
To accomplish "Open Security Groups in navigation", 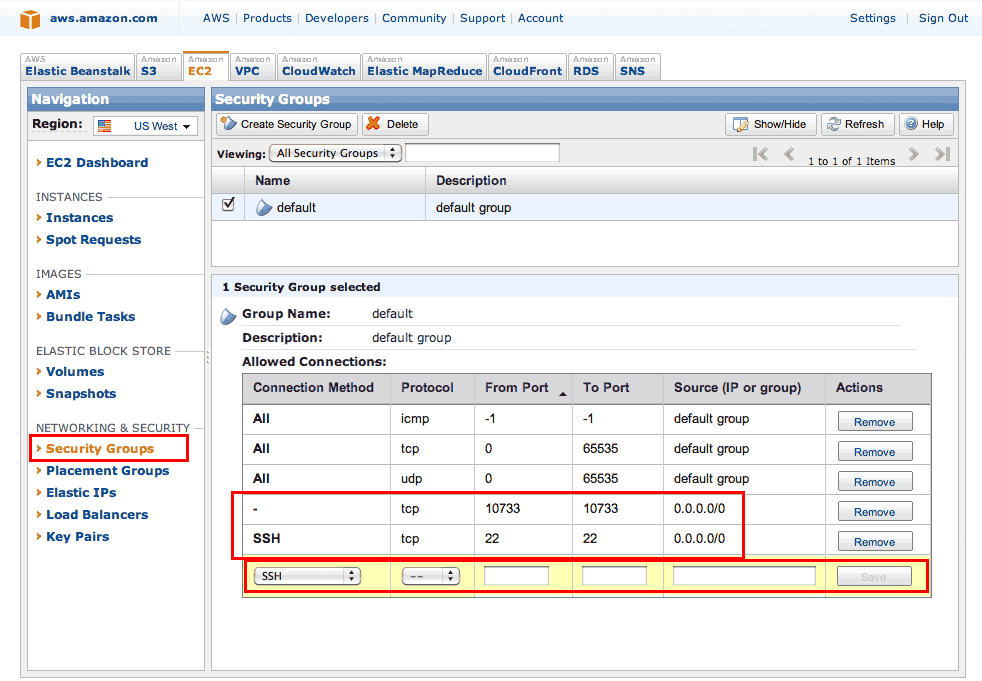I will 100,449.
